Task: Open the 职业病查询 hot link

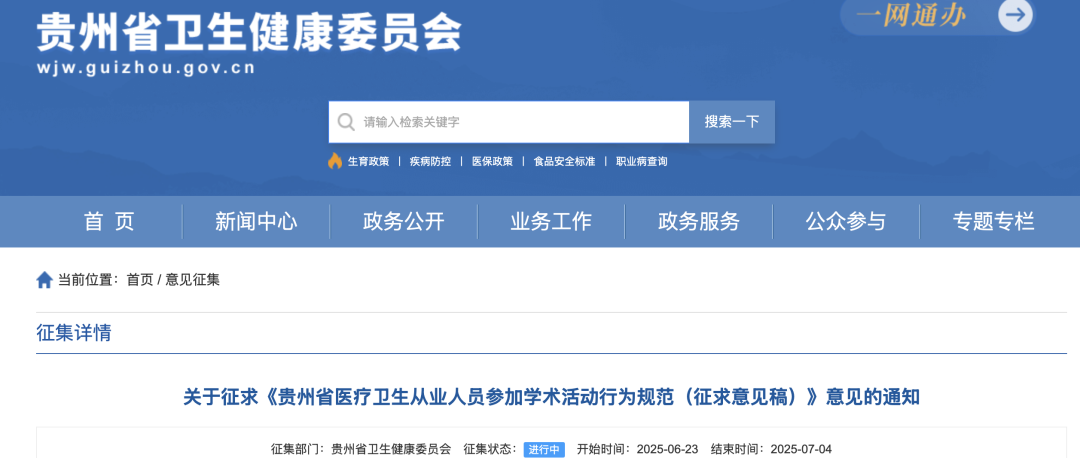Action: [x=641, y=161]
